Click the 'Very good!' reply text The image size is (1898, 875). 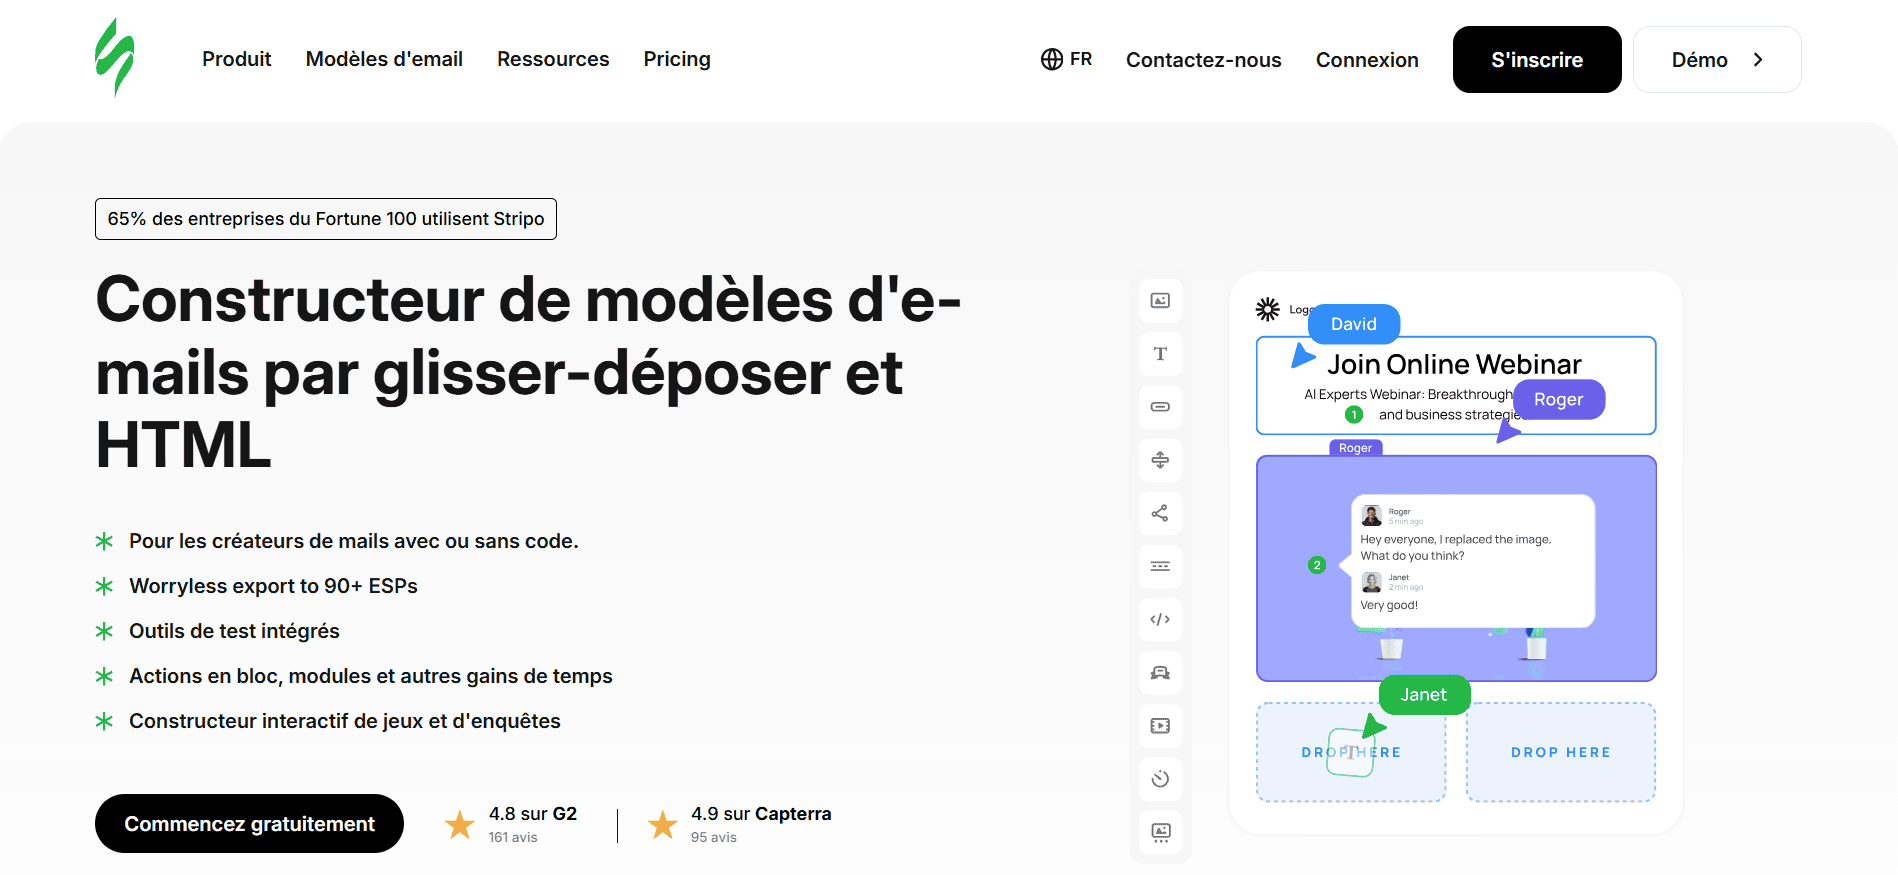[x=1389, y=605]
